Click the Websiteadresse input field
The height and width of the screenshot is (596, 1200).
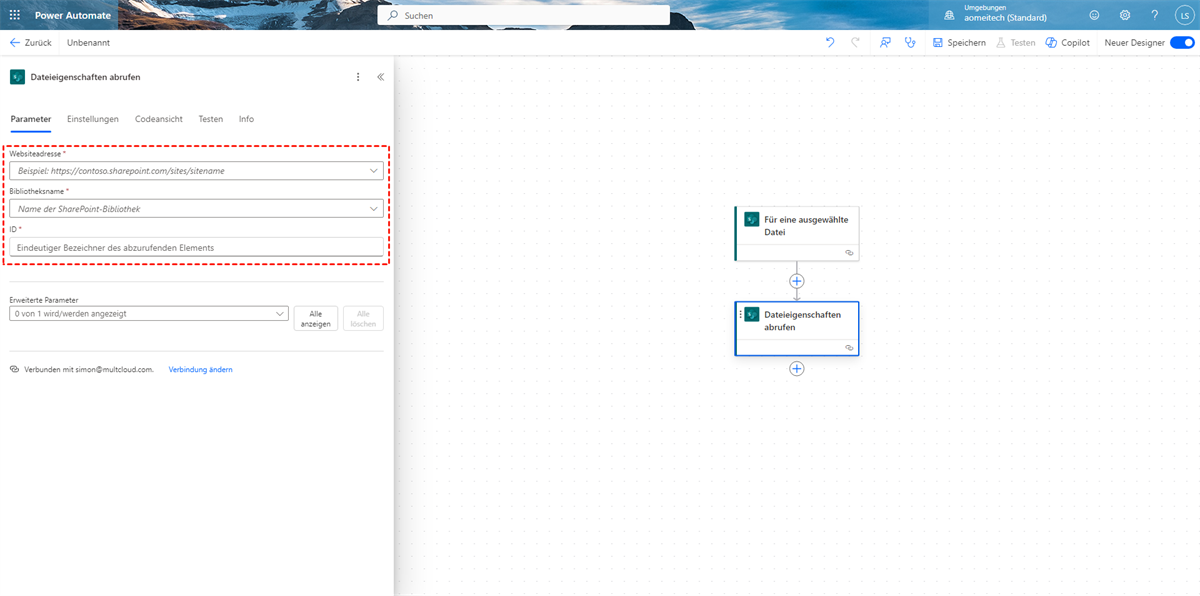195,171
